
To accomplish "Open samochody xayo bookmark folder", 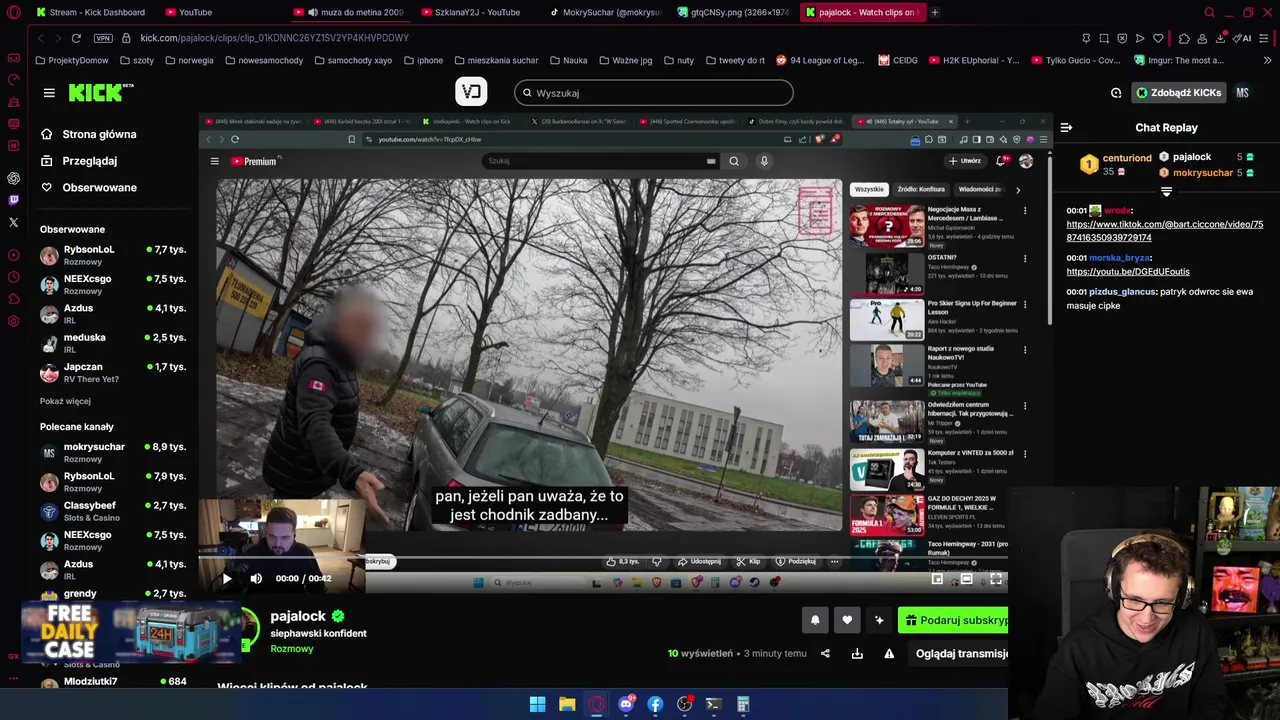I will pyautogui.click(x=353, y=60).
